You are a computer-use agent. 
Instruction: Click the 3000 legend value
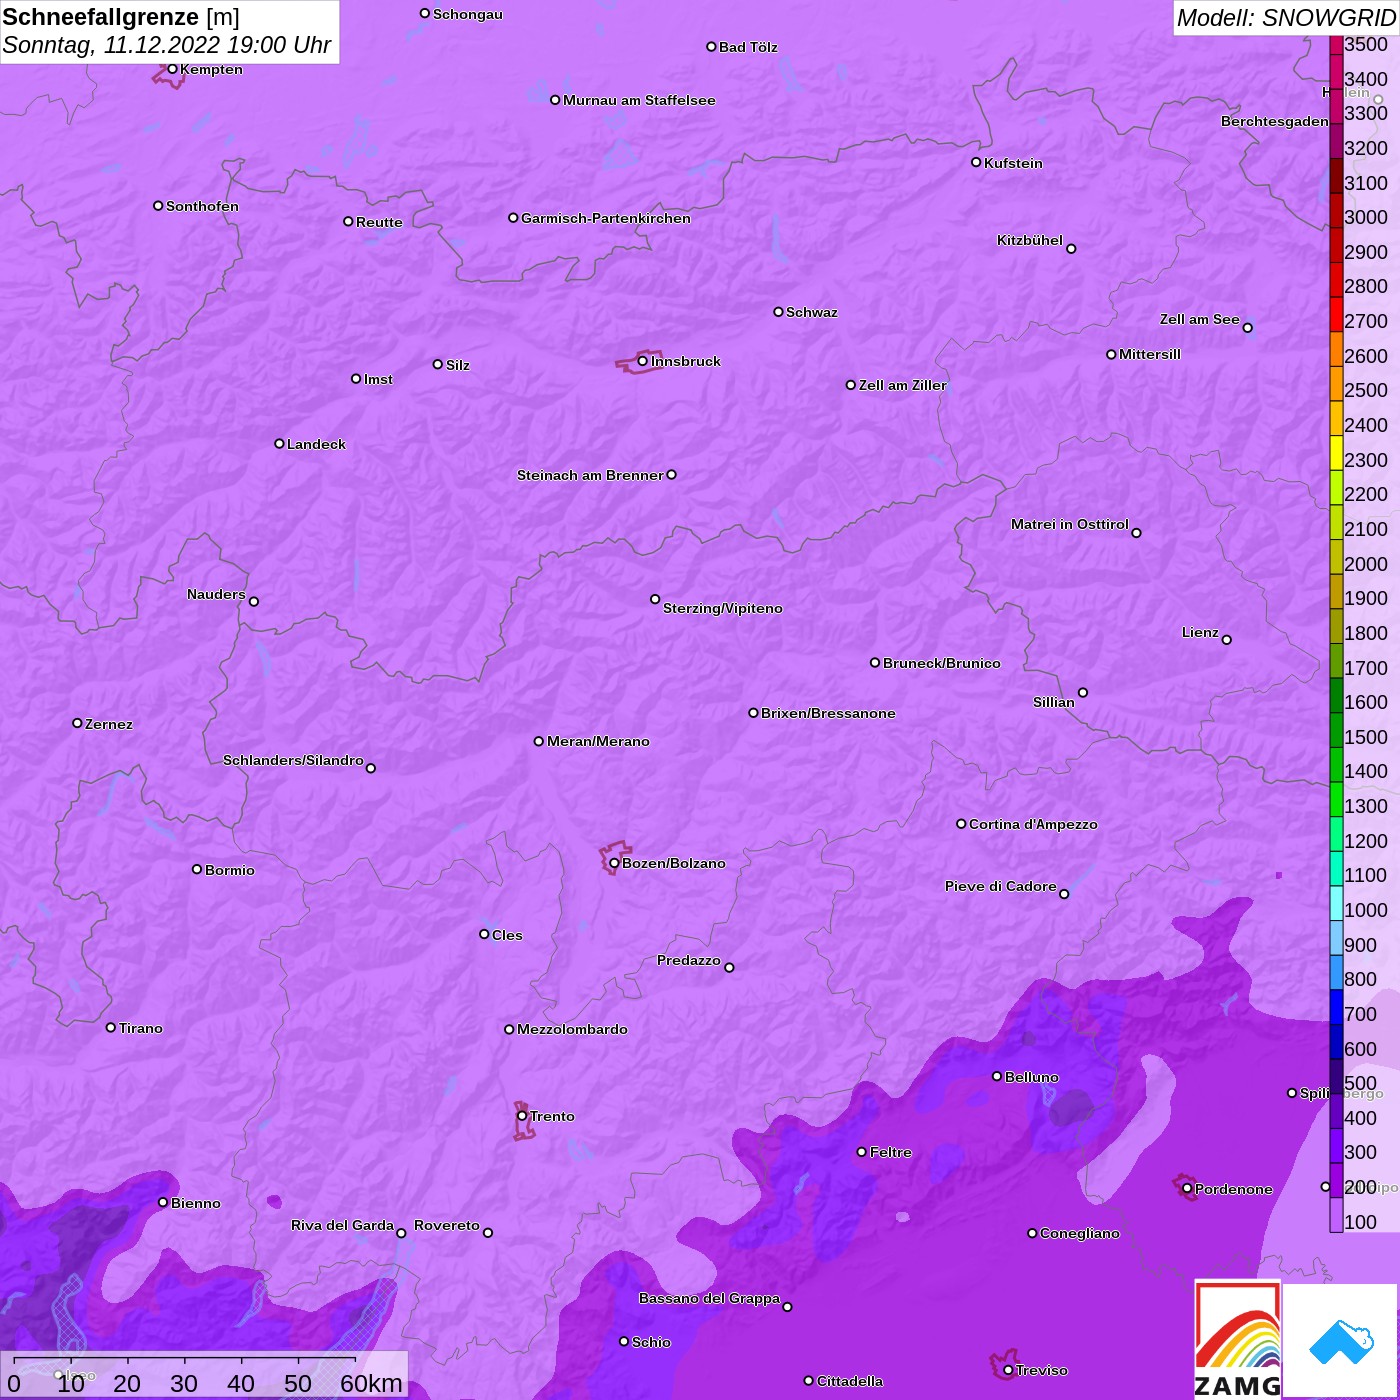click(x=1366, y=217)
